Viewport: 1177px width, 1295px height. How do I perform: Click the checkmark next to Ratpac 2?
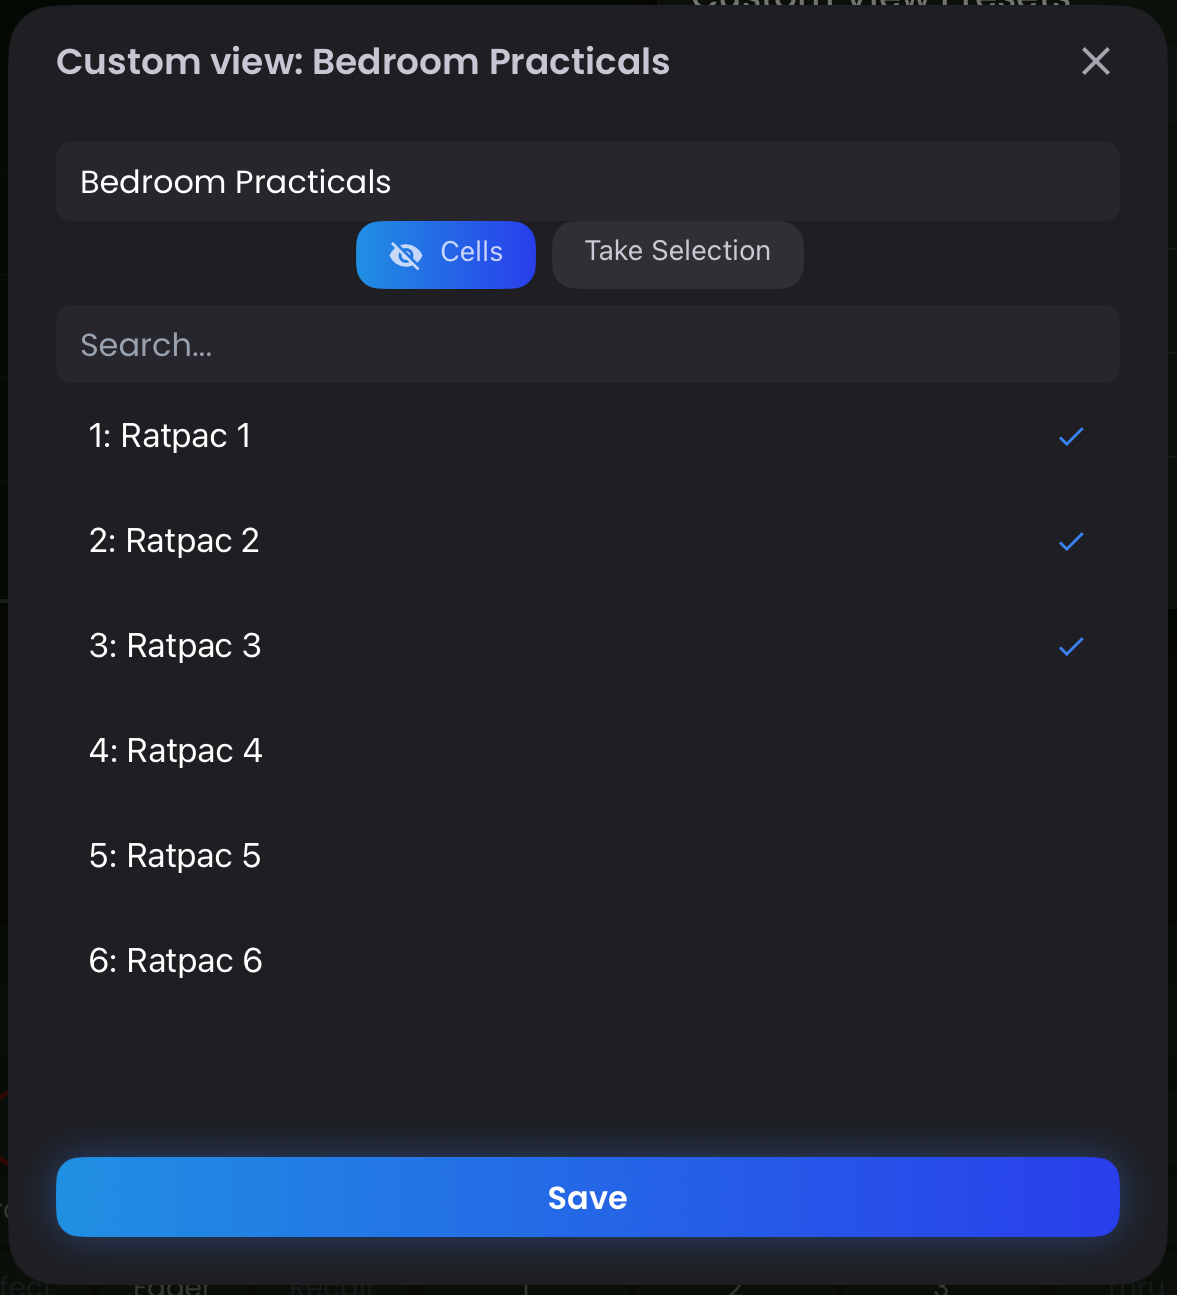pyautogui.click(x=1070, y=542)
